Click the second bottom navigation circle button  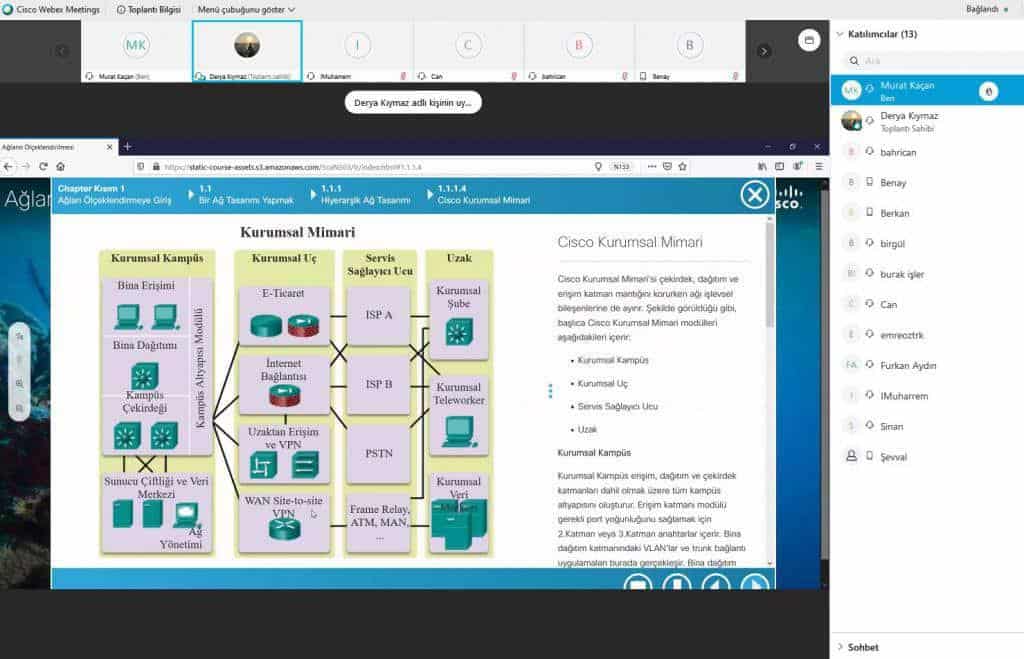click(677, 583)
